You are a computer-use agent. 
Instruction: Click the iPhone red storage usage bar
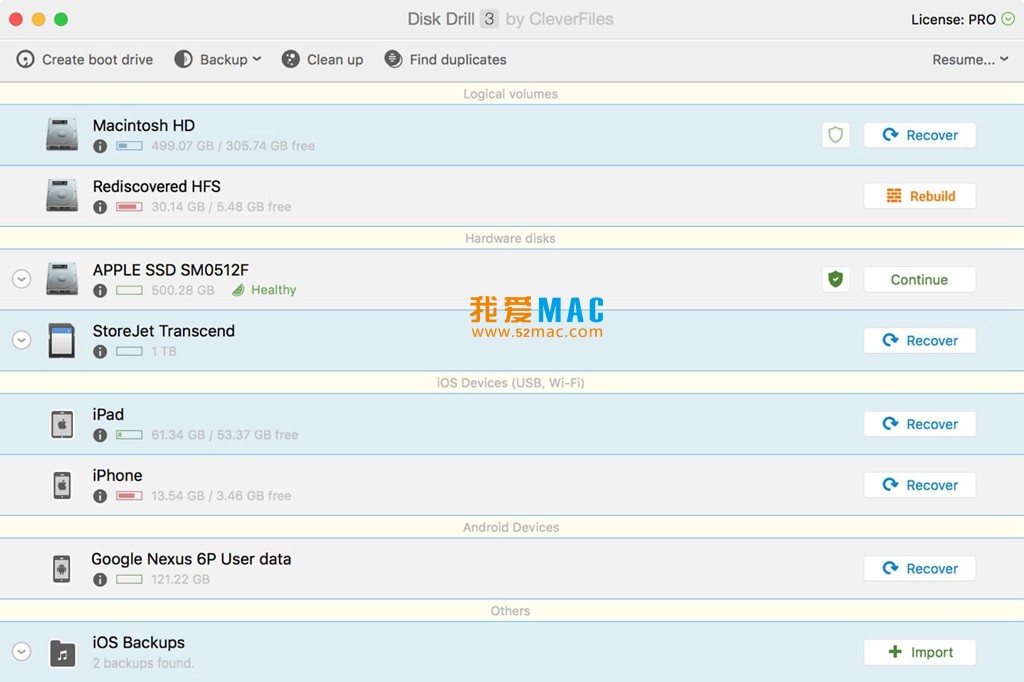click(x=129, y=496)
